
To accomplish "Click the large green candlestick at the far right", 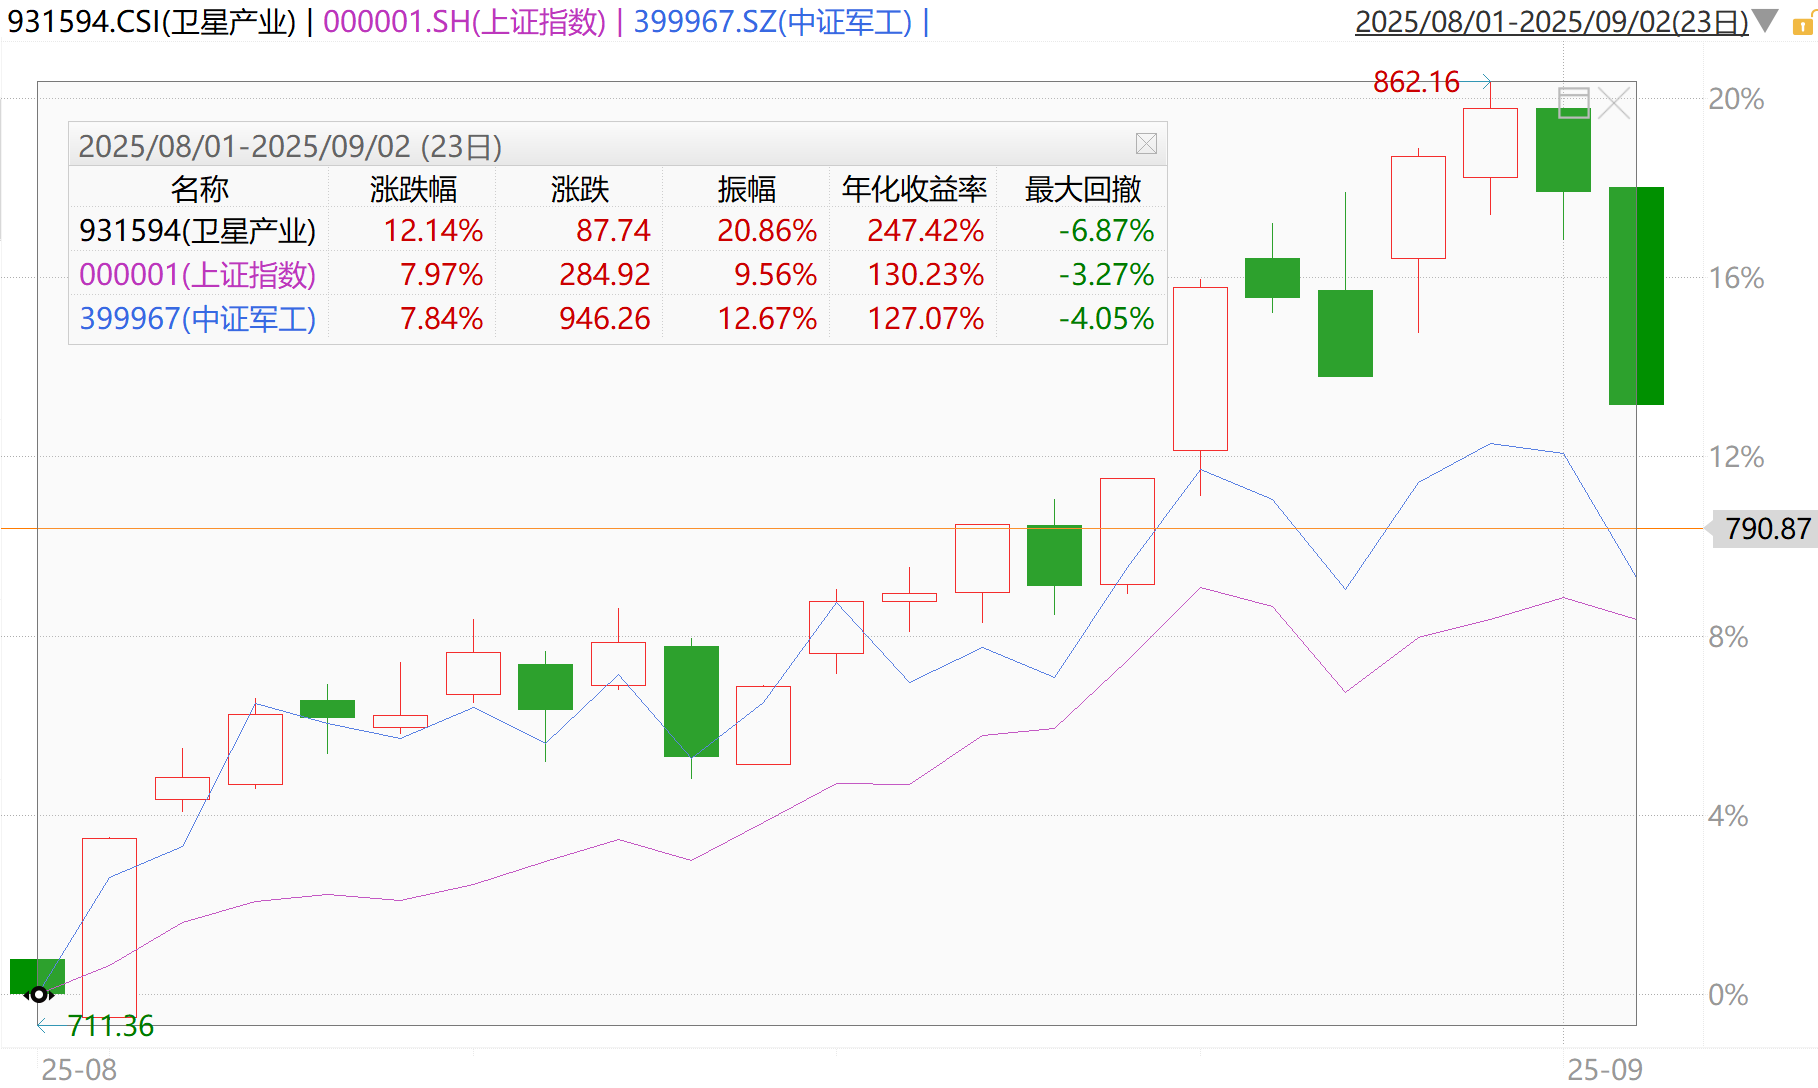I will [1637, 295].
